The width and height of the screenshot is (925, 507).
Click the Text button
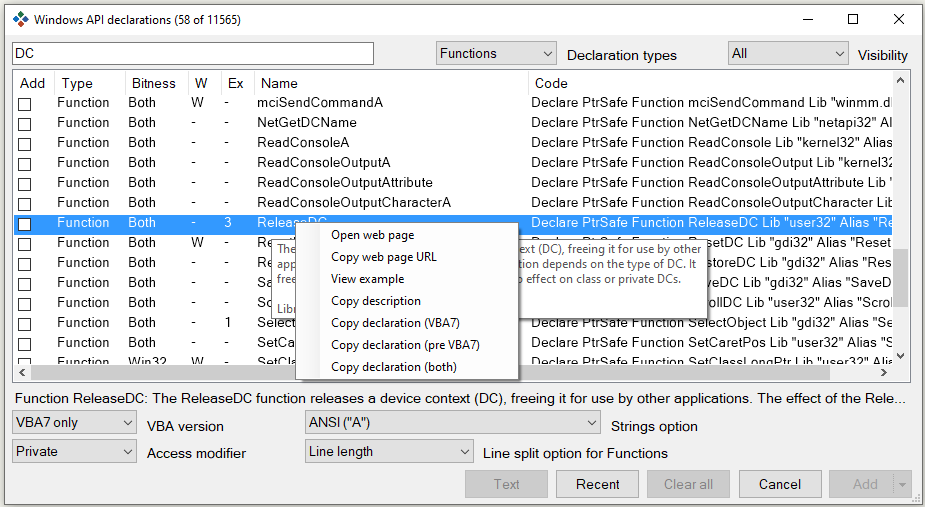point(506,485)
